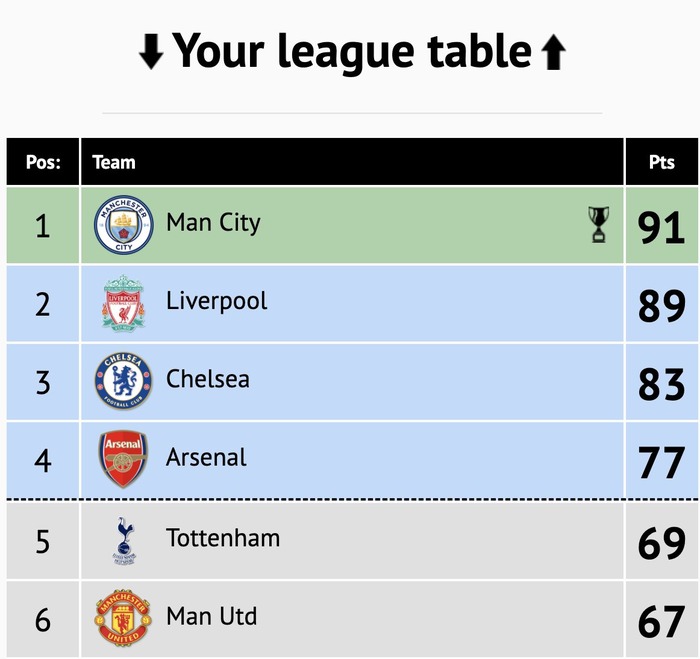The image size is (700, 659).
Task: Click the Tottenham cockerel crest
Action: tap(125, 541)
